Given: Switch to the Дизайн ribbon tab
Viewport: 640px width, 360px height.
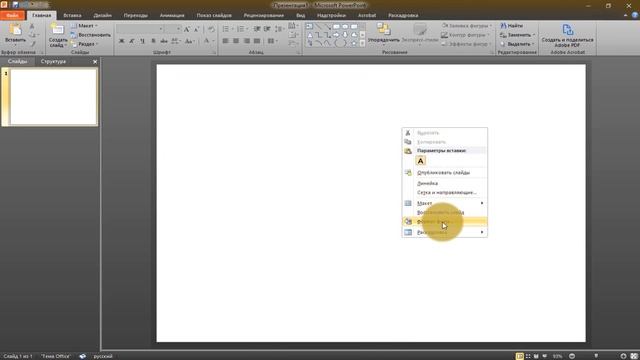Looking at the screenshot, I should tap(102, 16).
